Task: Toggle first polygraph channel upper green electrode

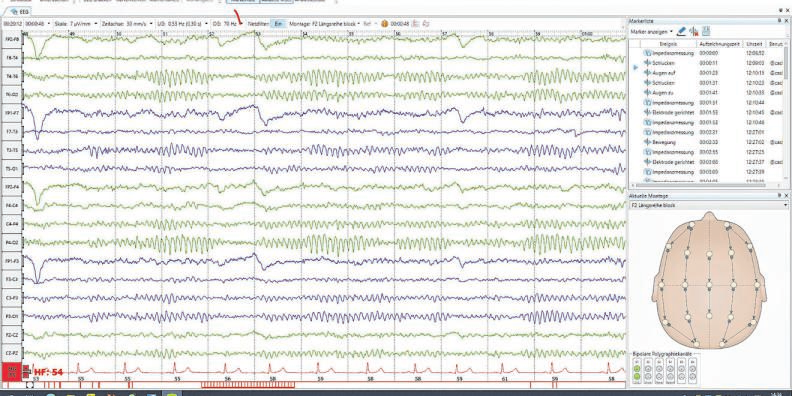Action: click(x=636, y=368)
